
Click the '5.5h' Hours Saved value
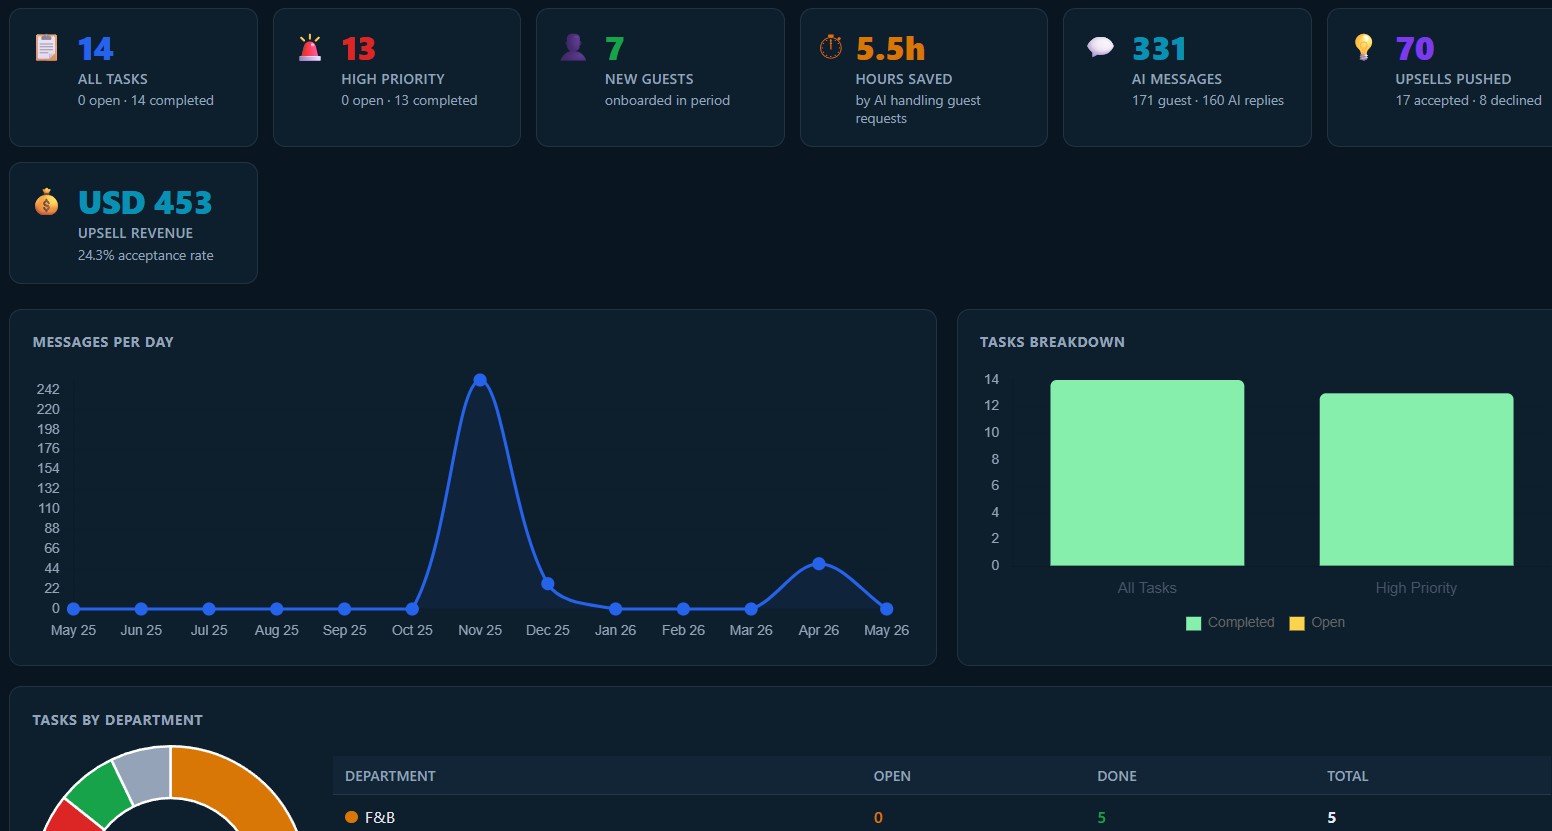[x=890, y=49]
